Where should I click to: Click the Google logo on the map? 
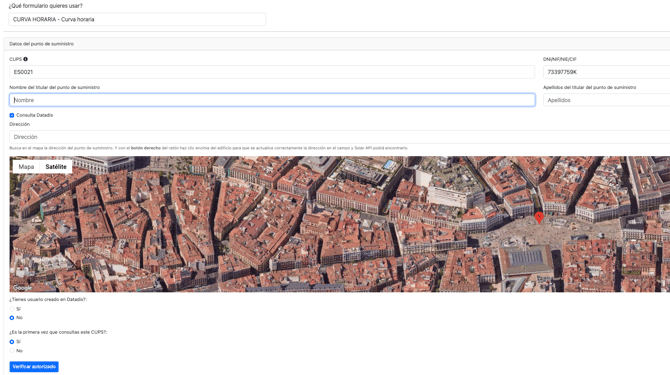click(x=22, y=288)
